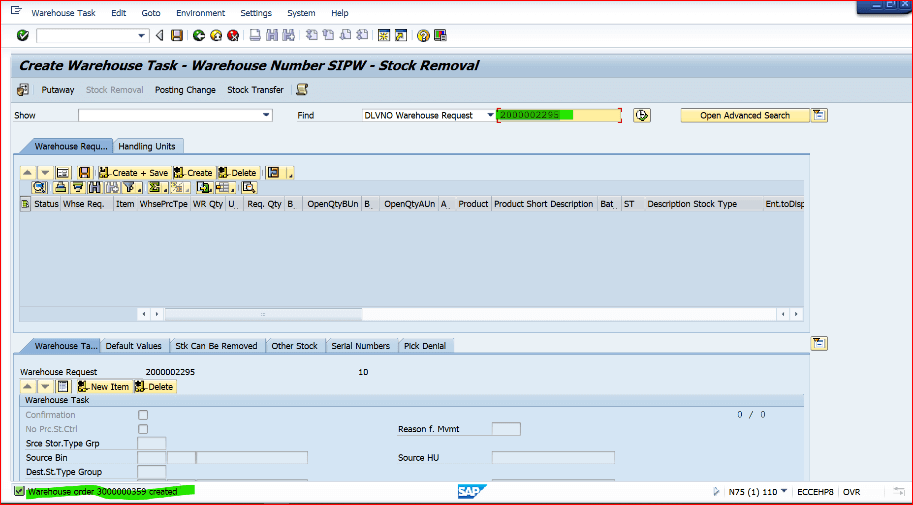Image resolution: width=913 pixels, height=505 pixels.
Task: Collapse the lower panel with its right-side toggle
Action: point(819,344)
